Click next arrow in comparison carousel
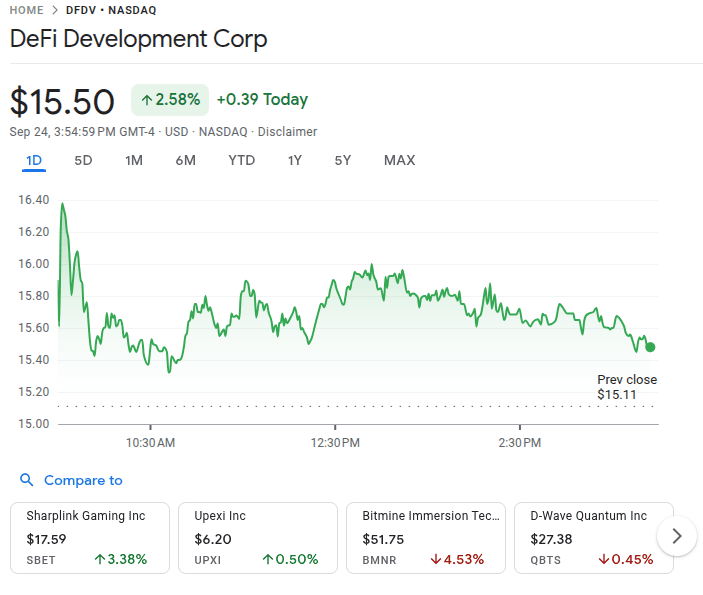 click(677, 536)
